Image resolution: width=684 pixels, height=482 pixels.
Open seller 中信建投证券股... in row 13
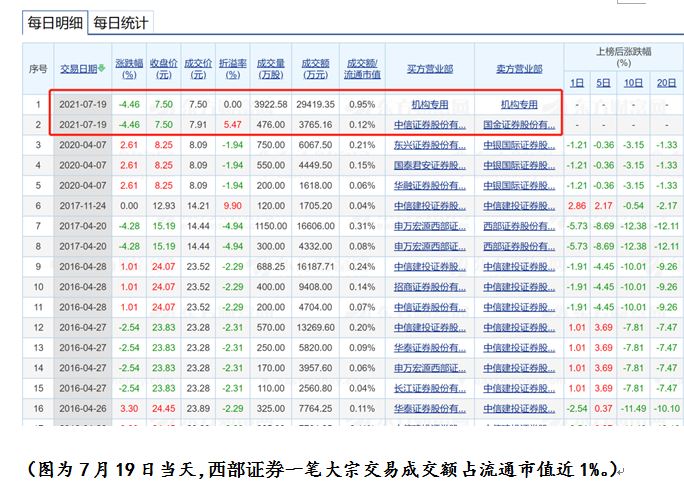(x=519, y=348)
